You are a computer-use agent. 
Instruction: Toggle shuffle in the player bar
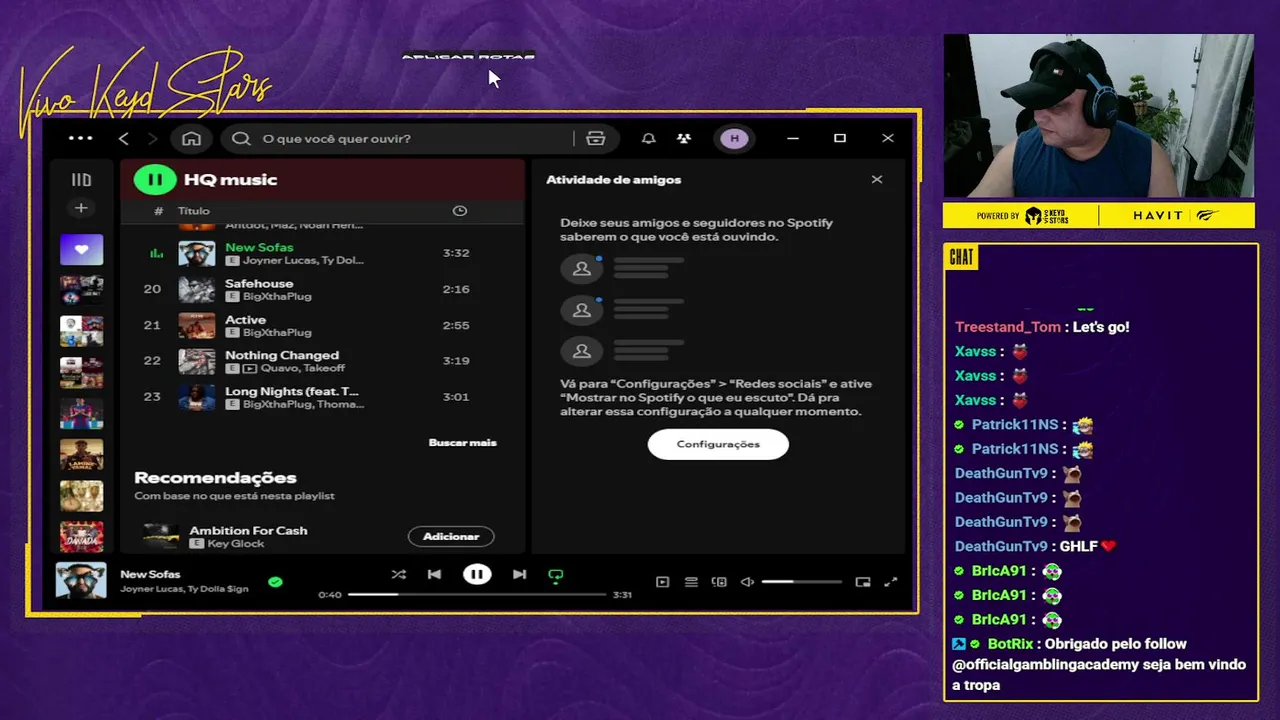tap(398, 575)
